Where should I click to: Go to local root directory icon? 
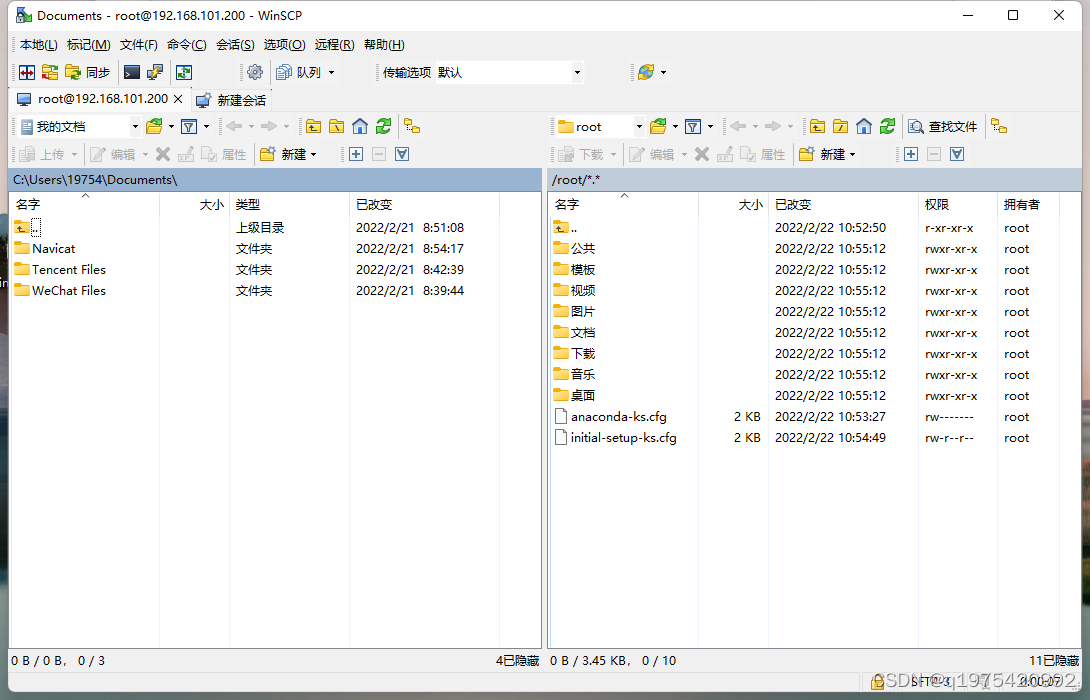point(336,127)
